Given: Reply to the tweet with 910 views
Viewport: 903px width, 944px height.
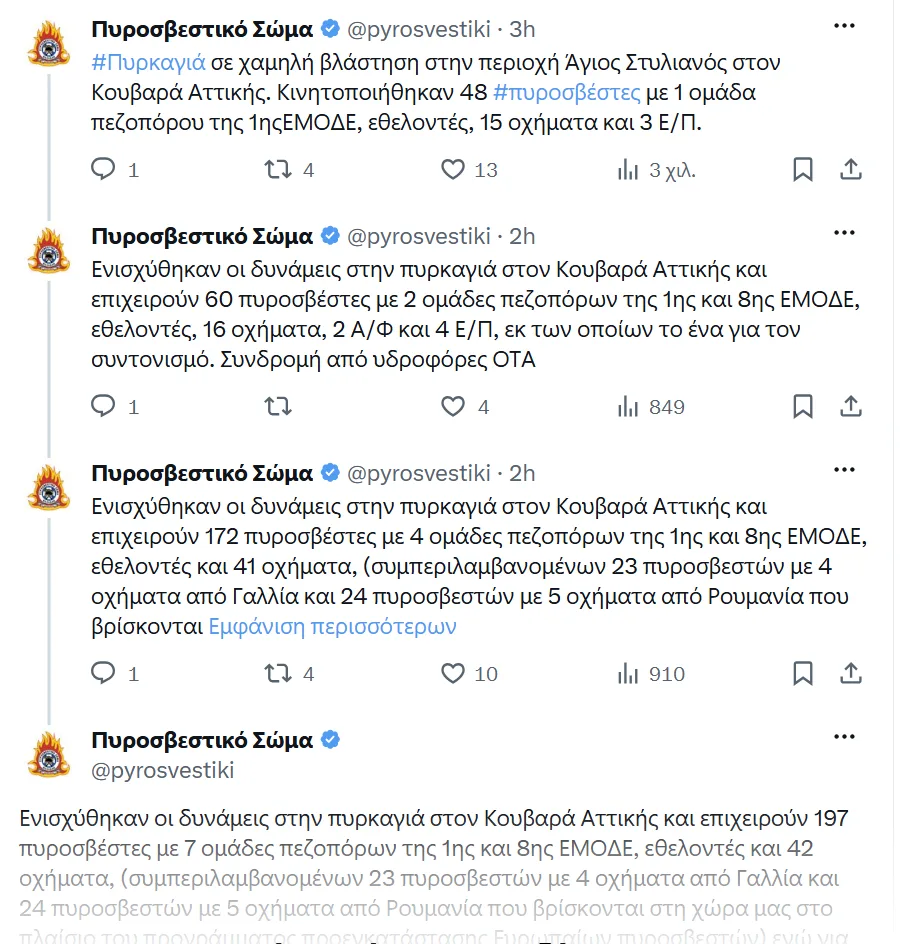Looking at the screenshot, I should click(103, 673).
